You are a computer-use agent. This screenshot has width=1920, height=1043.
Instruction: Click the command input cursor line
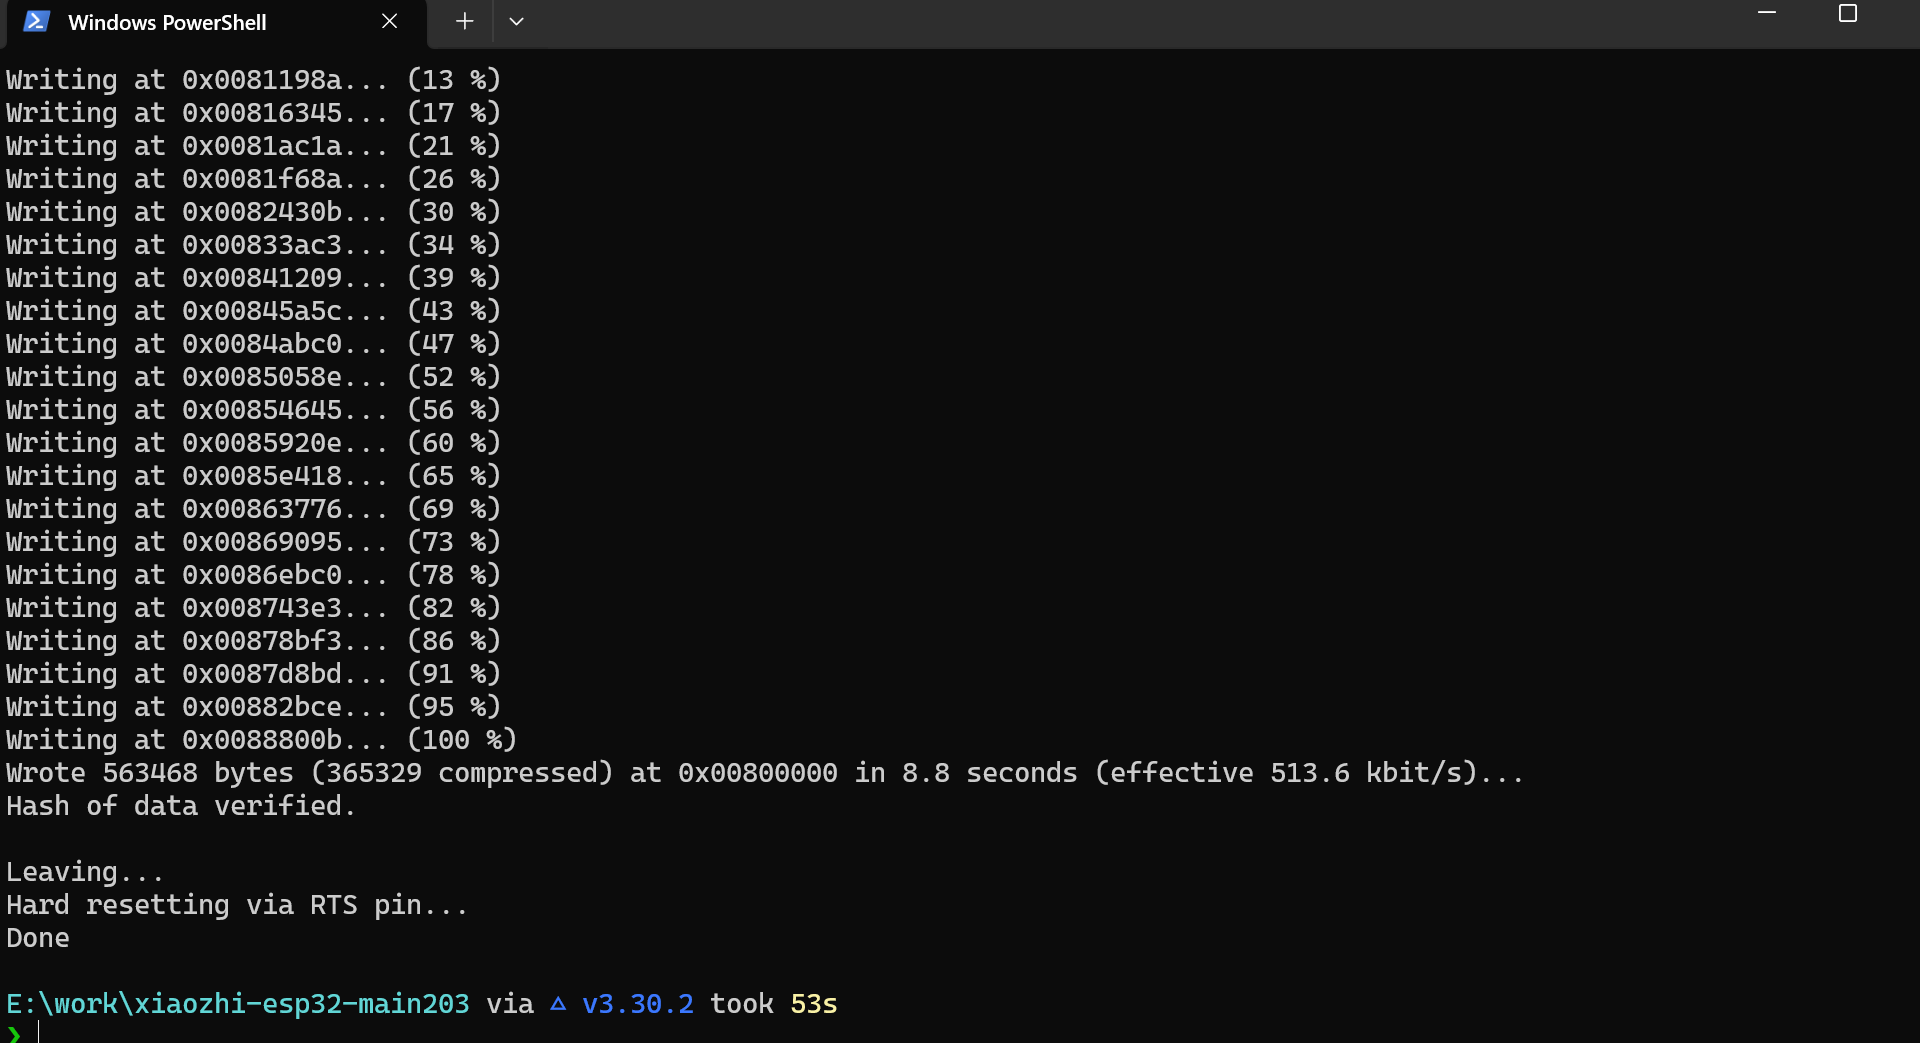pyautogui.click(x=40, y=1033)
